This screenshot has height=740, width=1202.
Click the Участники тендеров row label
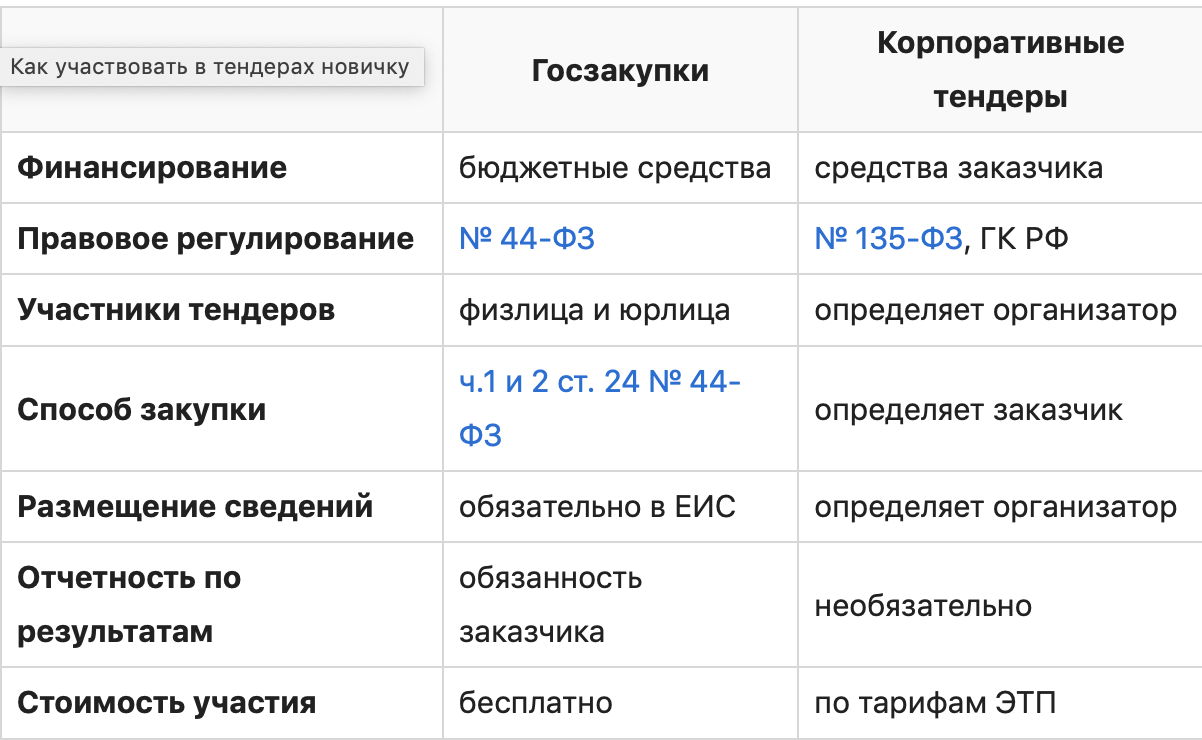(x=176, y=310)
